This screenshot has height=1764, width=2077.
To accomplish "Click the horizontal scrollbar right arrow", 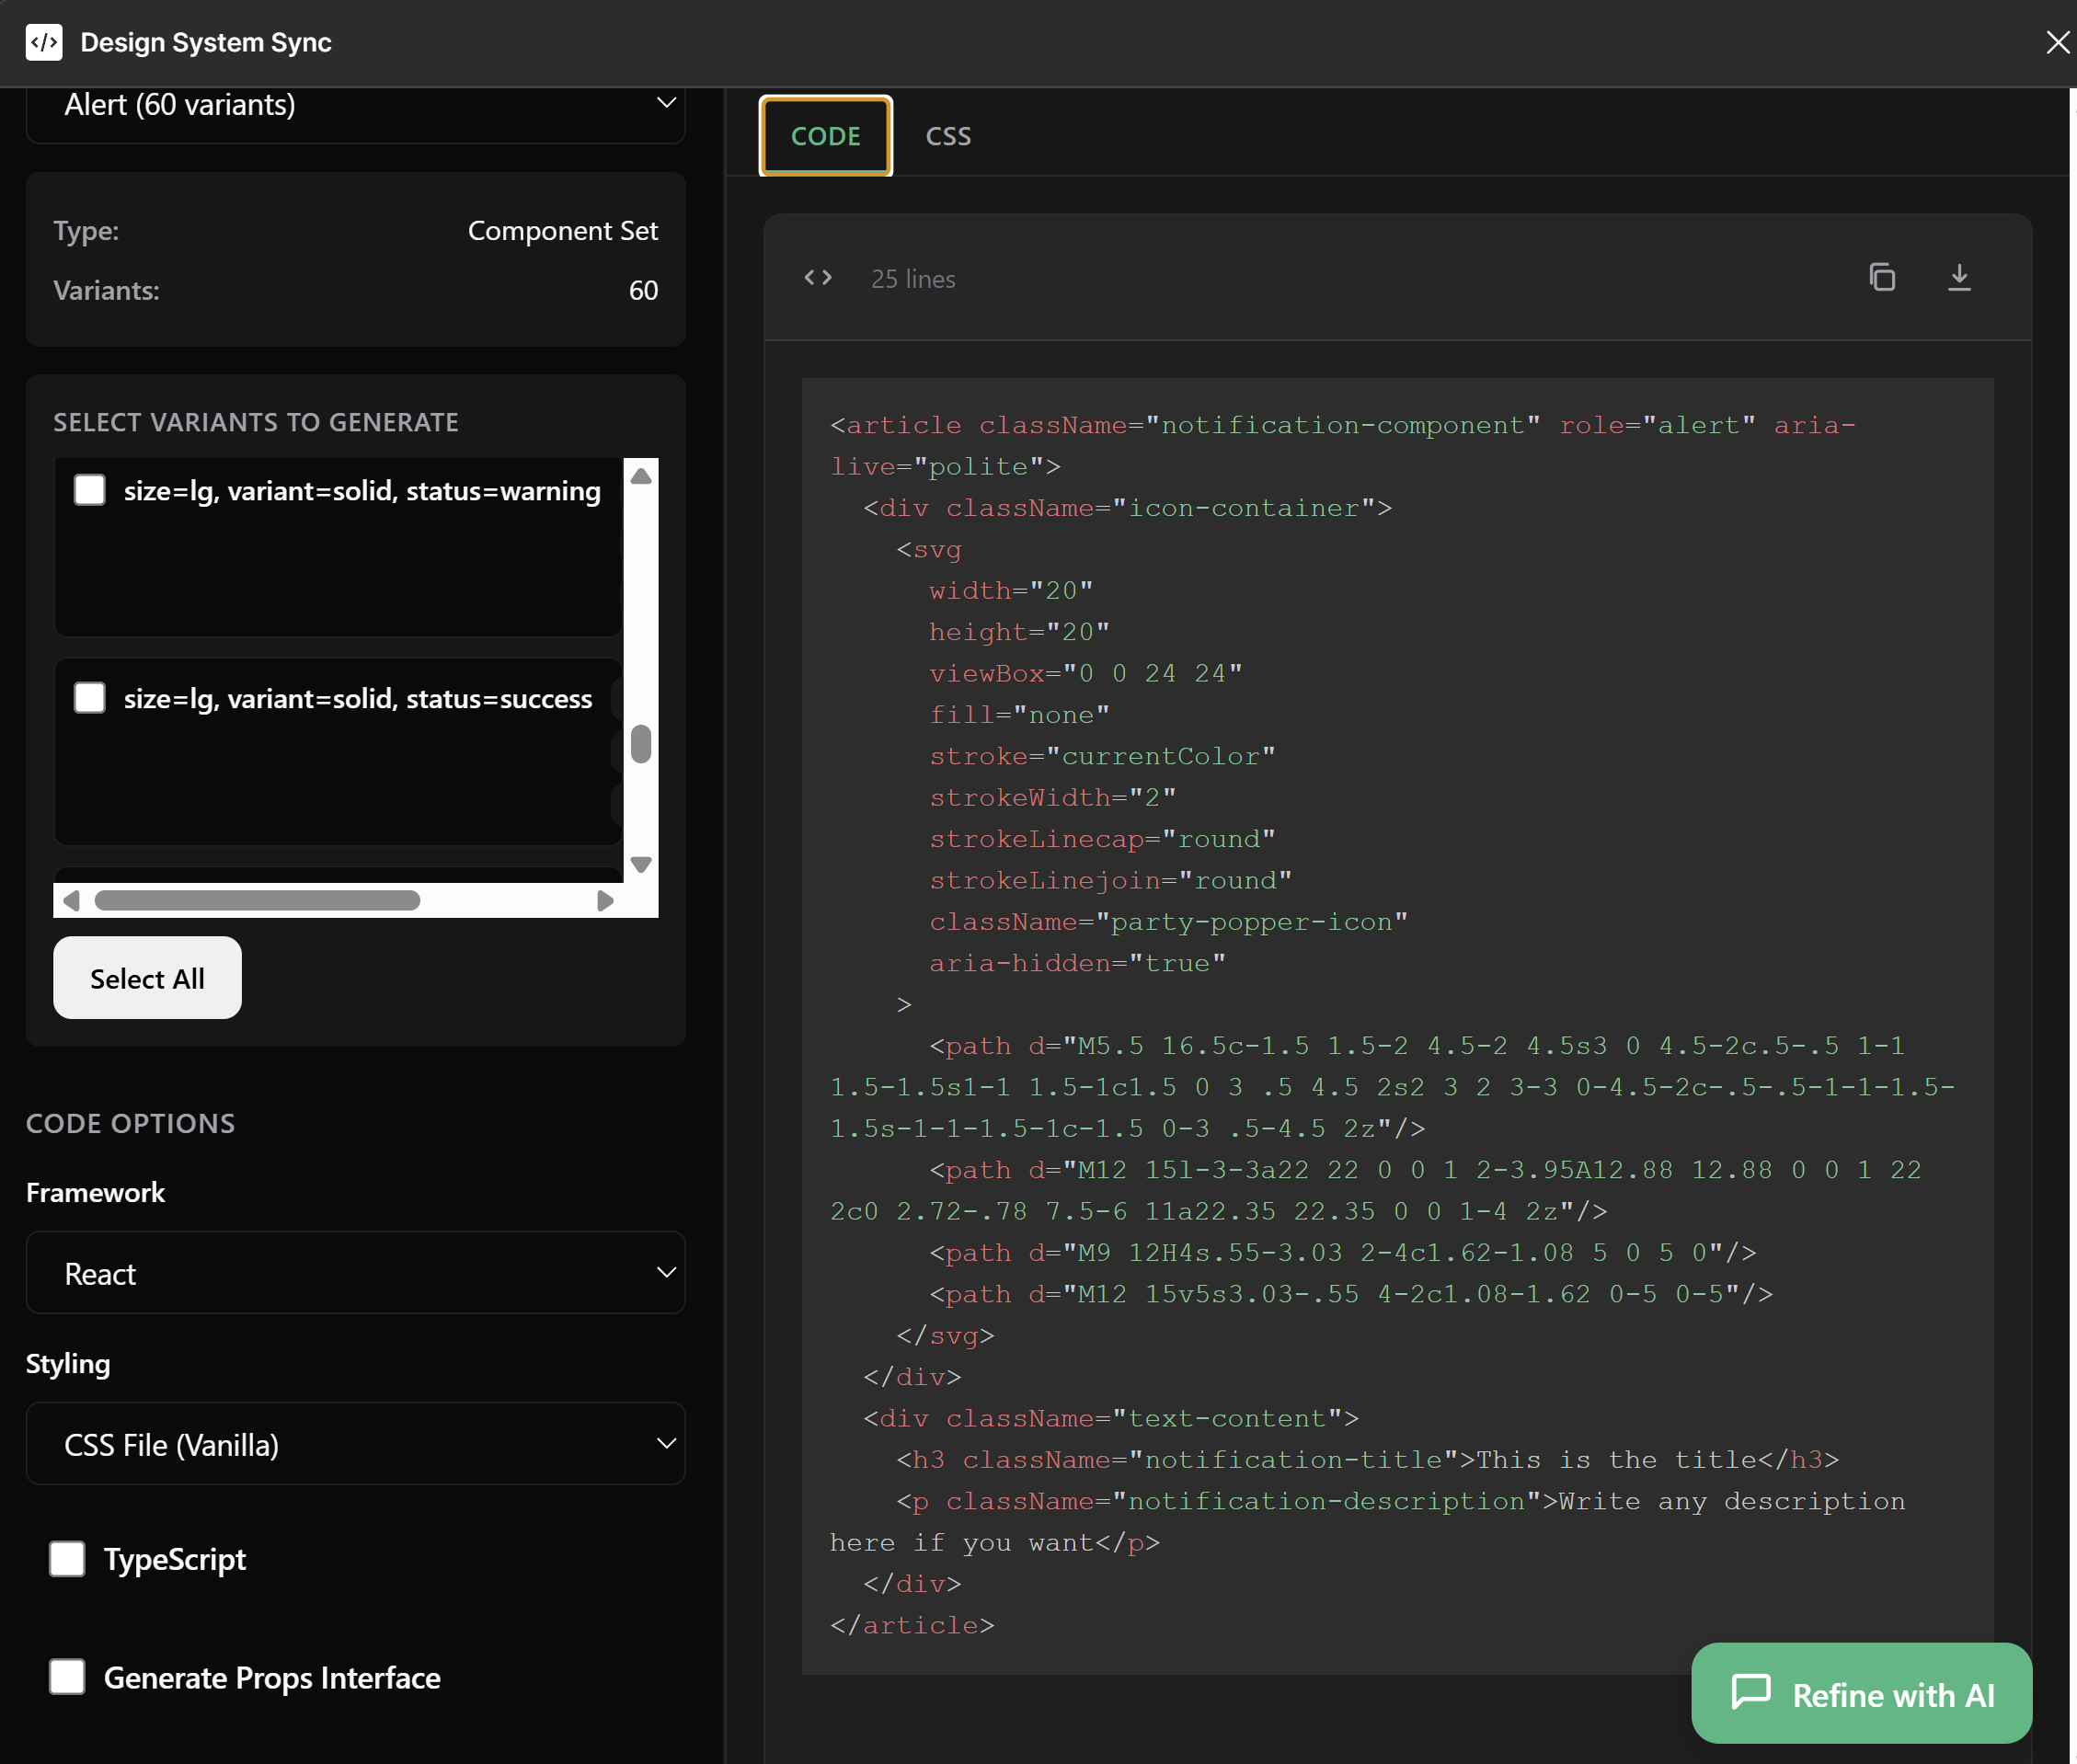I will point(605,900).
